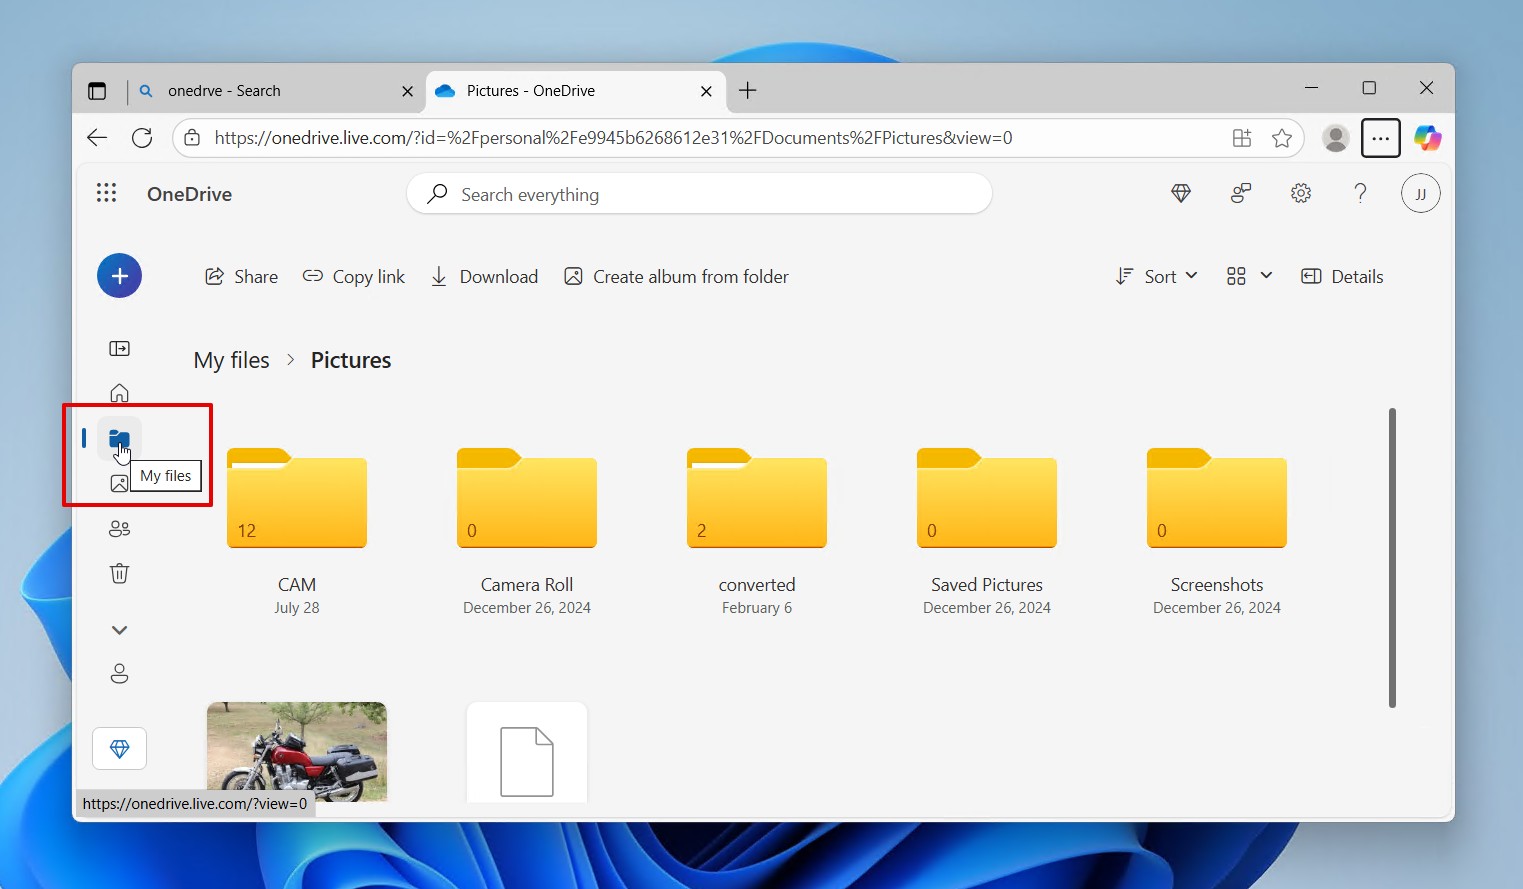Image resolution: width=1523 pixels, height=889 pixels.
Task: Open OneDrive Settings with the gear icon
Action: click(1300, 193)
